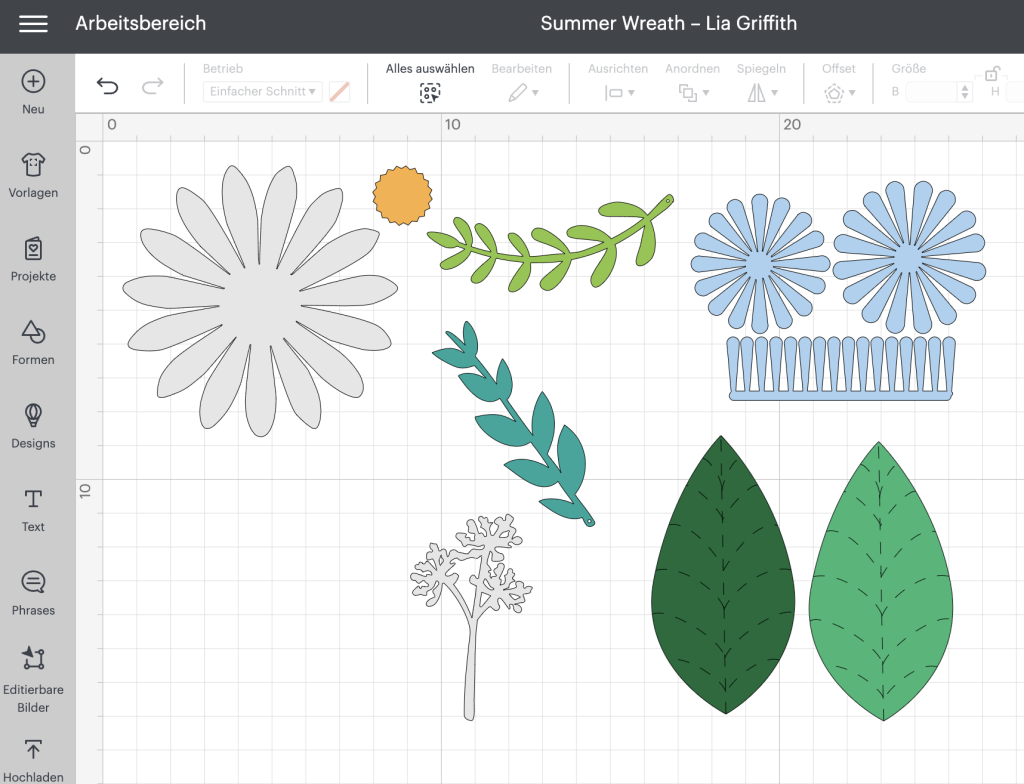
Task: Open the hamburger main menu
Action: click(33, 24)
